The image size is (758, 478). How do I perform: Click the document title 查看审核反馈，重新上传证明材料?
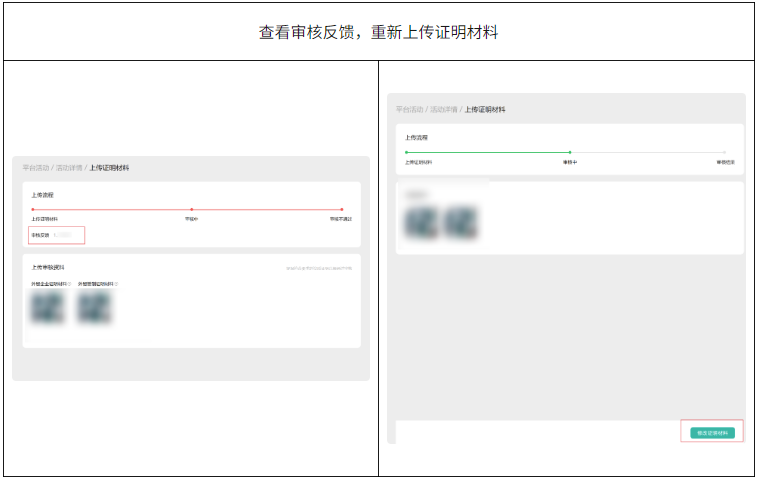pyautogui.click(x=378, y=32)
